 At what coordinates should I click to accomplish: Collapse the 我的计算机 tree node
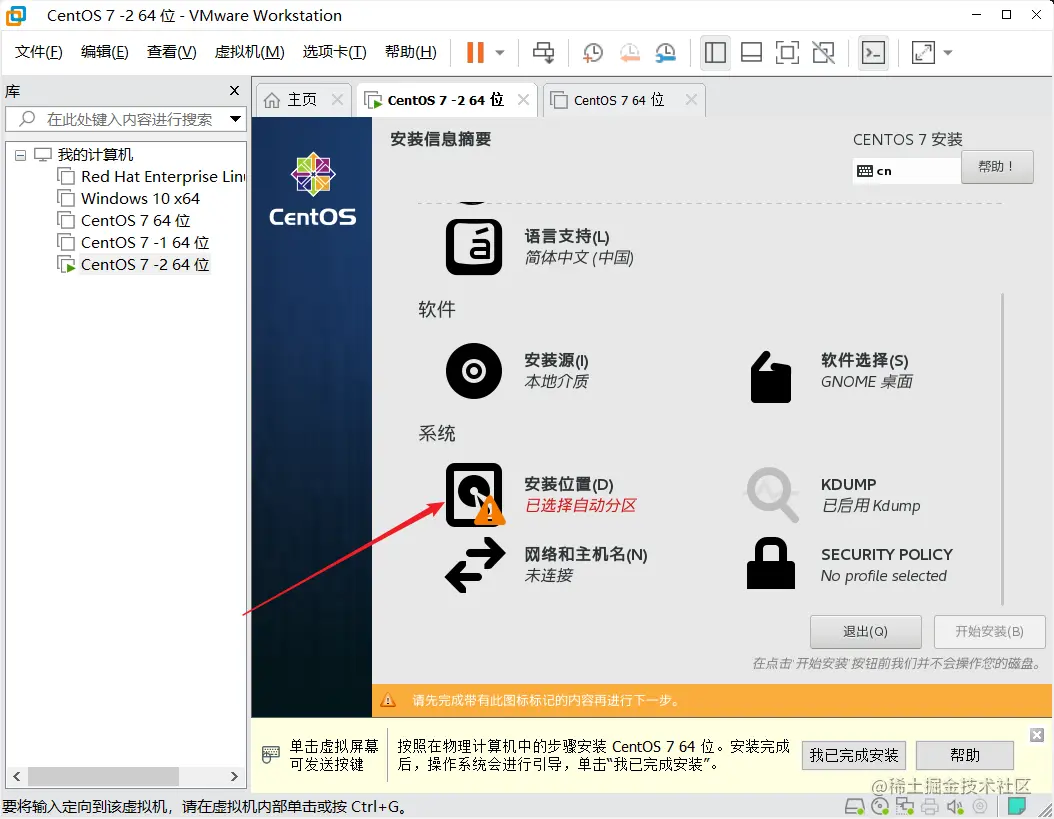coord(21,155)
